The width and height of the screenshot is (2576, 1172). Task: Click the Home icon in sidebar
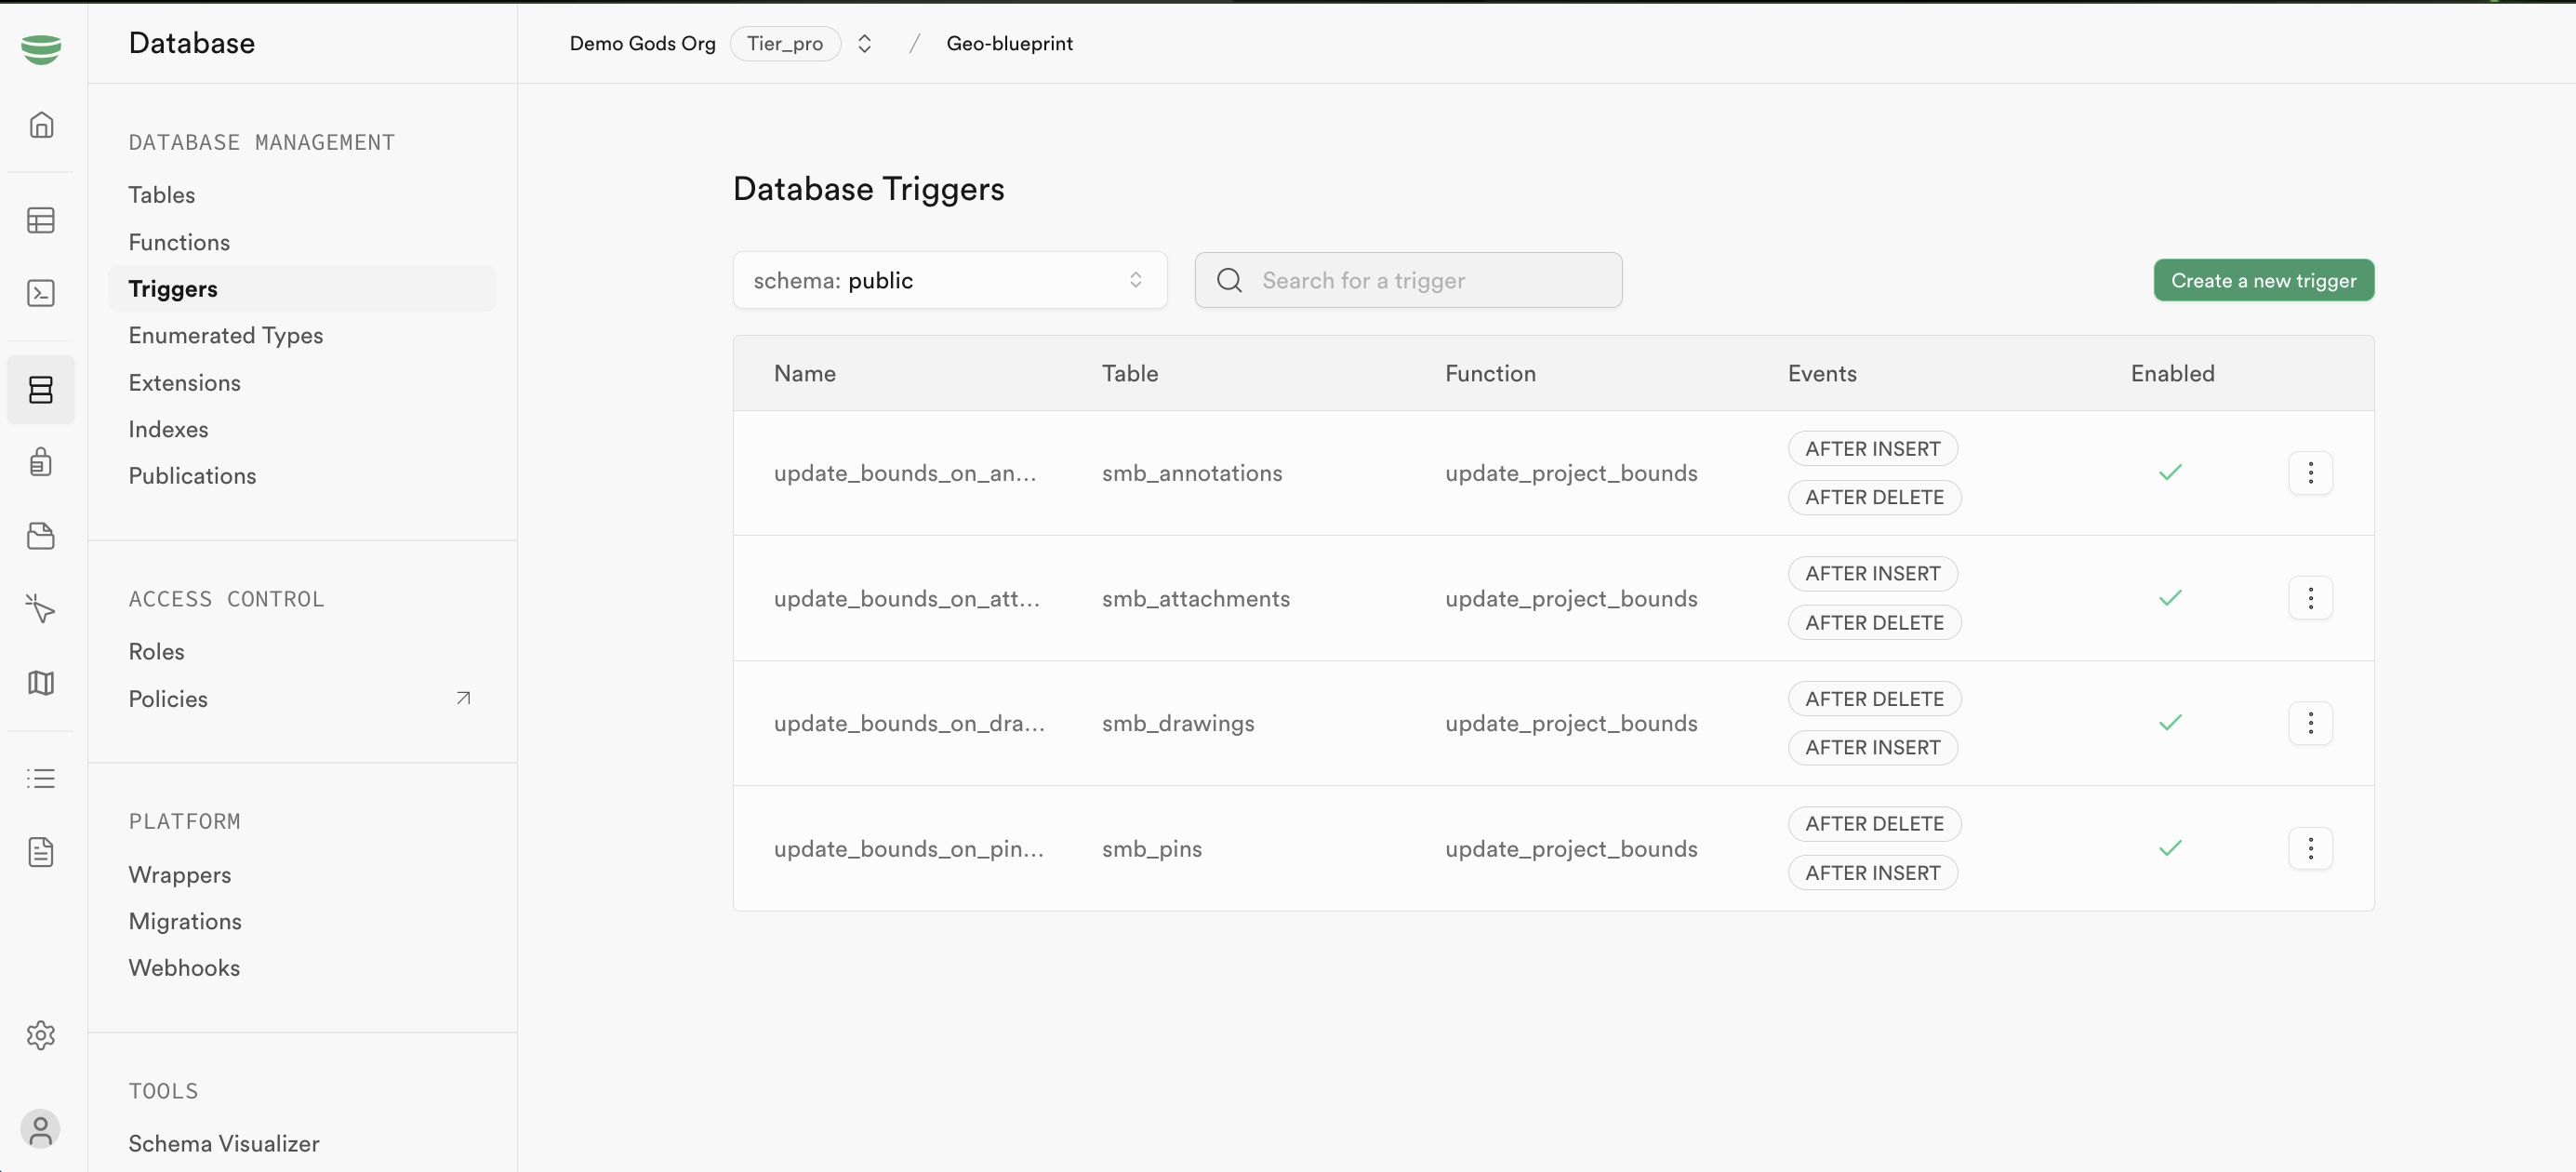pos(41,125)
